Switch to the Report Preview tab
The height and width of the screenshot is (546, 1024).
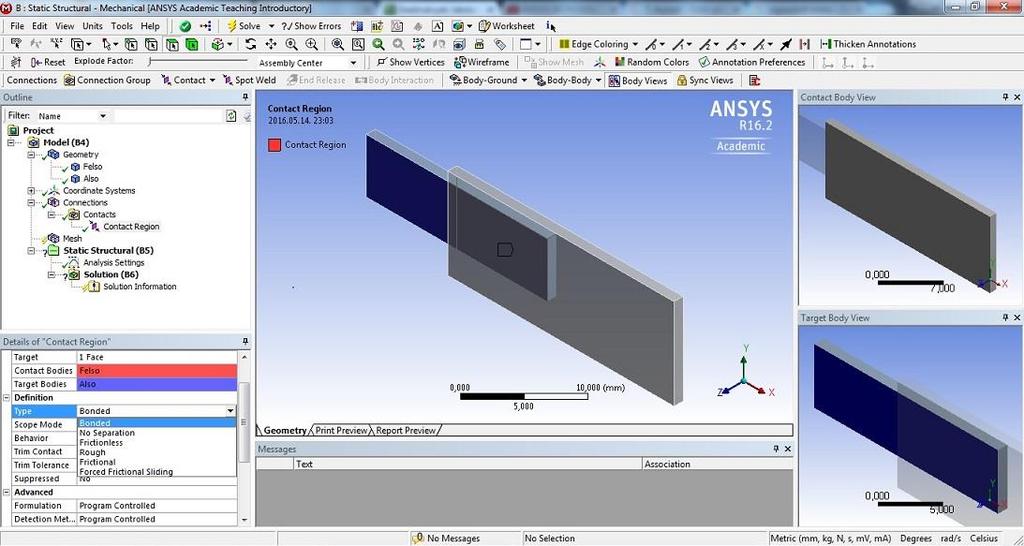pos(406,430)
